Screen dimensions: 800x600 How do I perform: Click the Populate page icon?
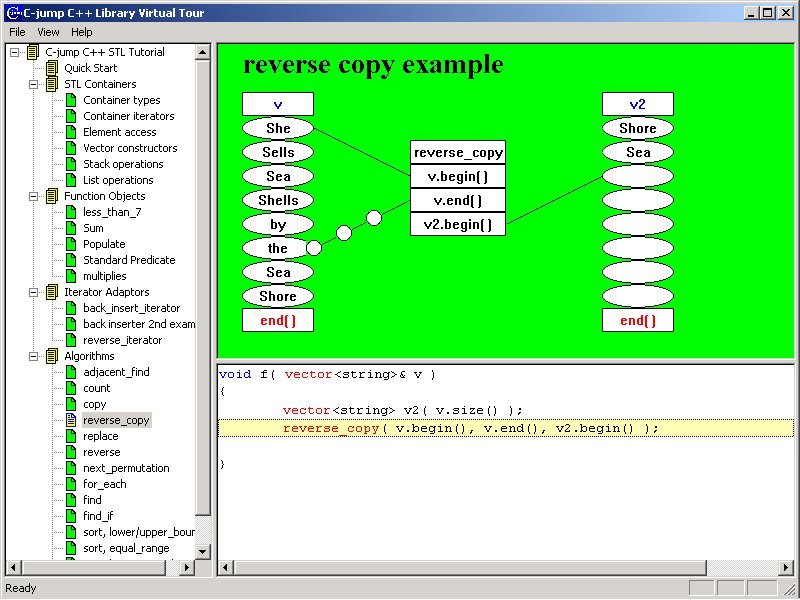(x=71, y=244)
